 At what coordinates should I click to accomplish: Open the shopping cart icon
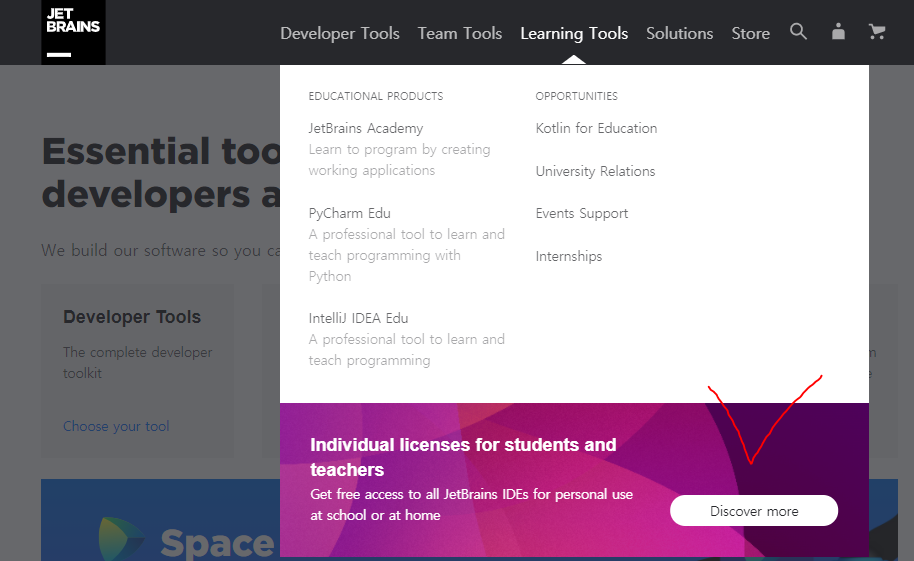click(877, 31)
